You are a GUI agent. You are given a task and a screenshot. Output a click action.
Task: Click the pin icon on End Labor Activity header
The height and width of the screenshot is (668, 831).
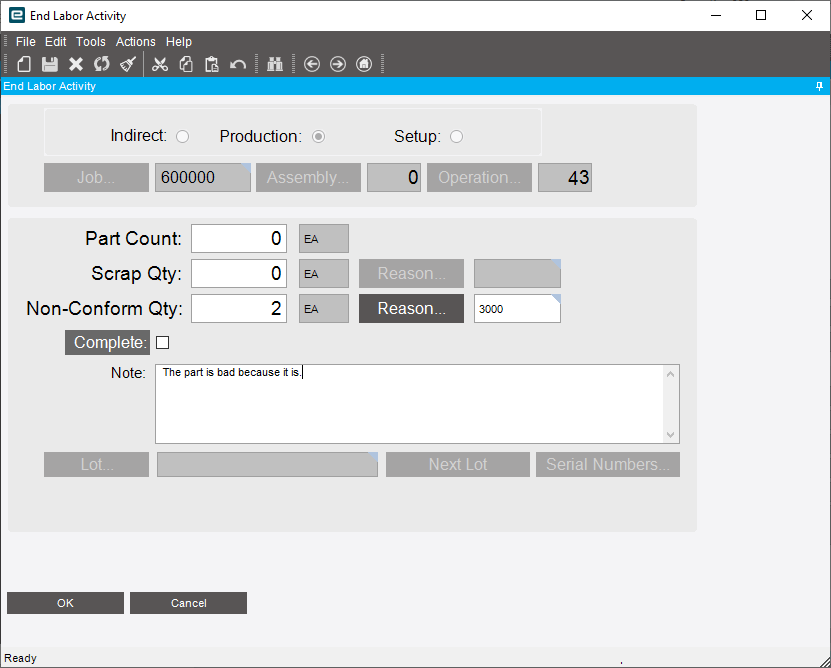[819, 86]
